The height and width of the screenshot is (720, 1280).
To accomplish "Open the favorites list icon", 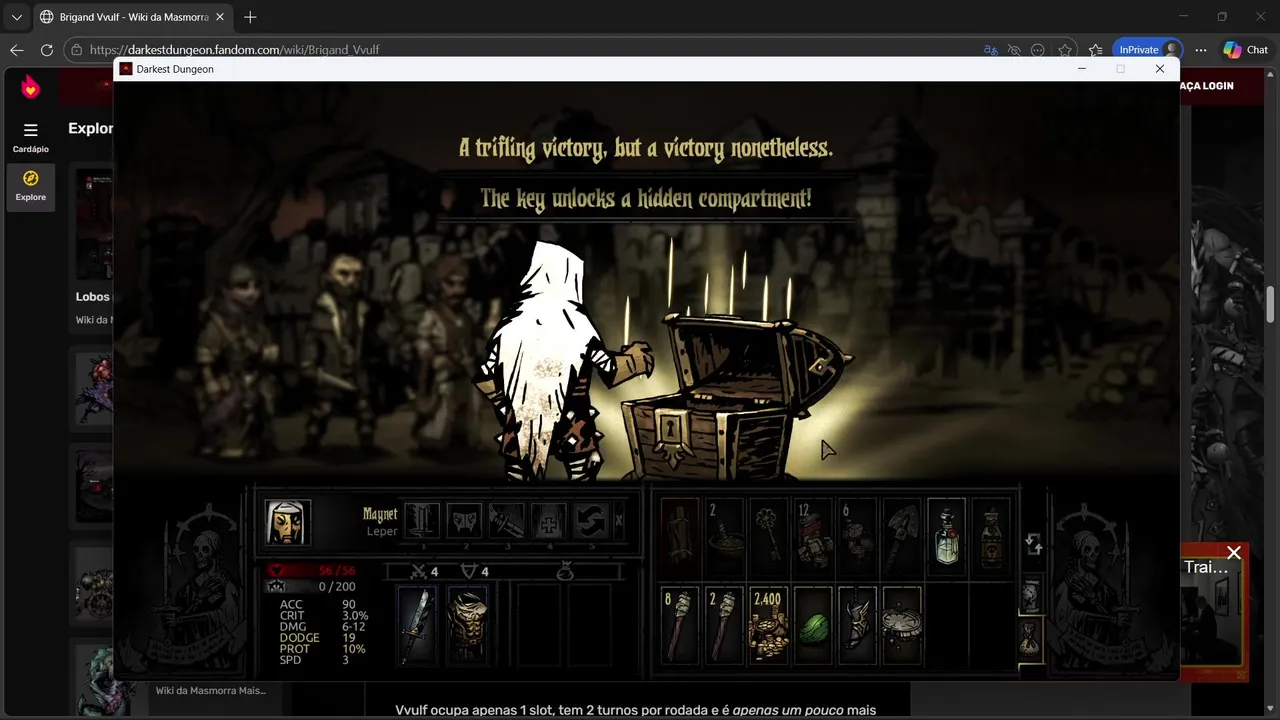I will point(1096,50).
